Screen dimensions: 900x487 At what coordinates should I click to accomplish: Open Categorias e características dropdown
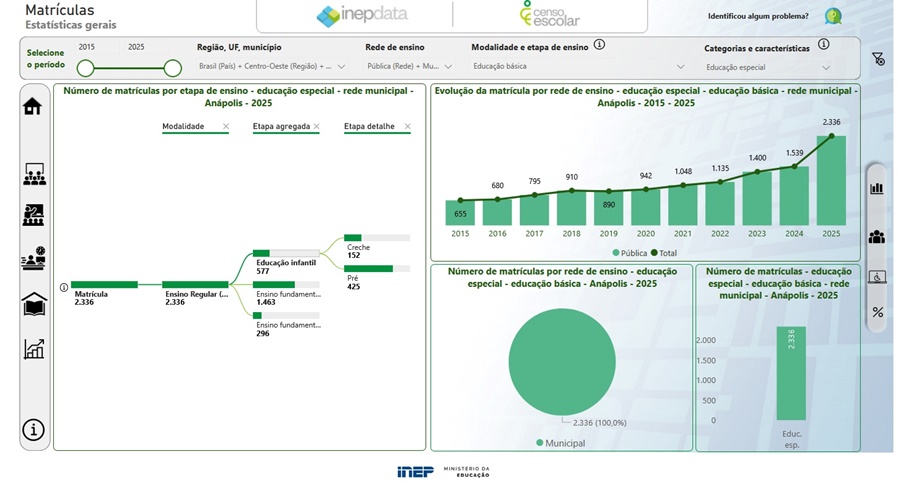pyautogui.click(x=767, y=68)
